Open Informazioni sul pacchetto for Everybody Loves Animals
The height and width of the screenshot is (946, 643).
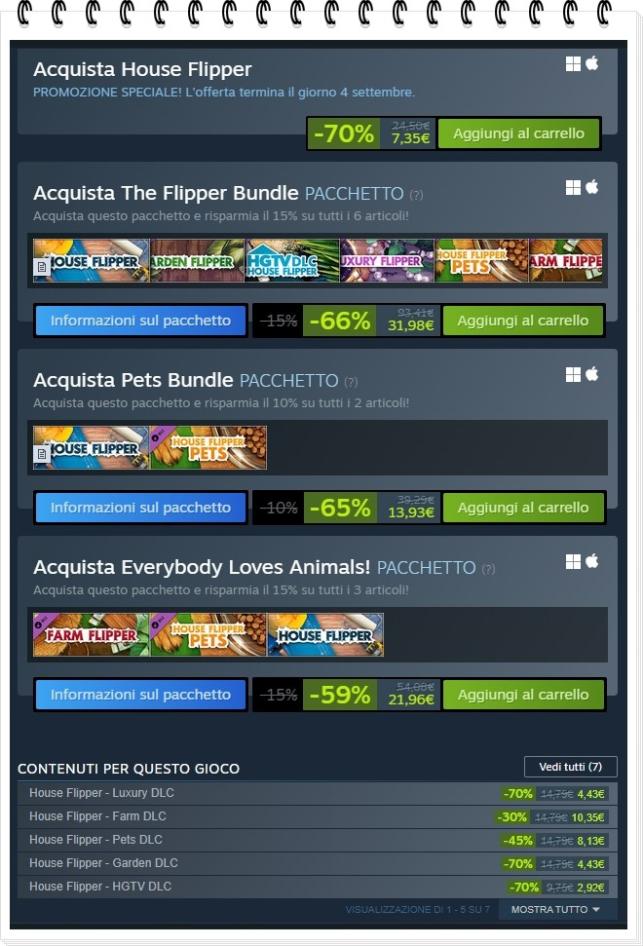141,694
